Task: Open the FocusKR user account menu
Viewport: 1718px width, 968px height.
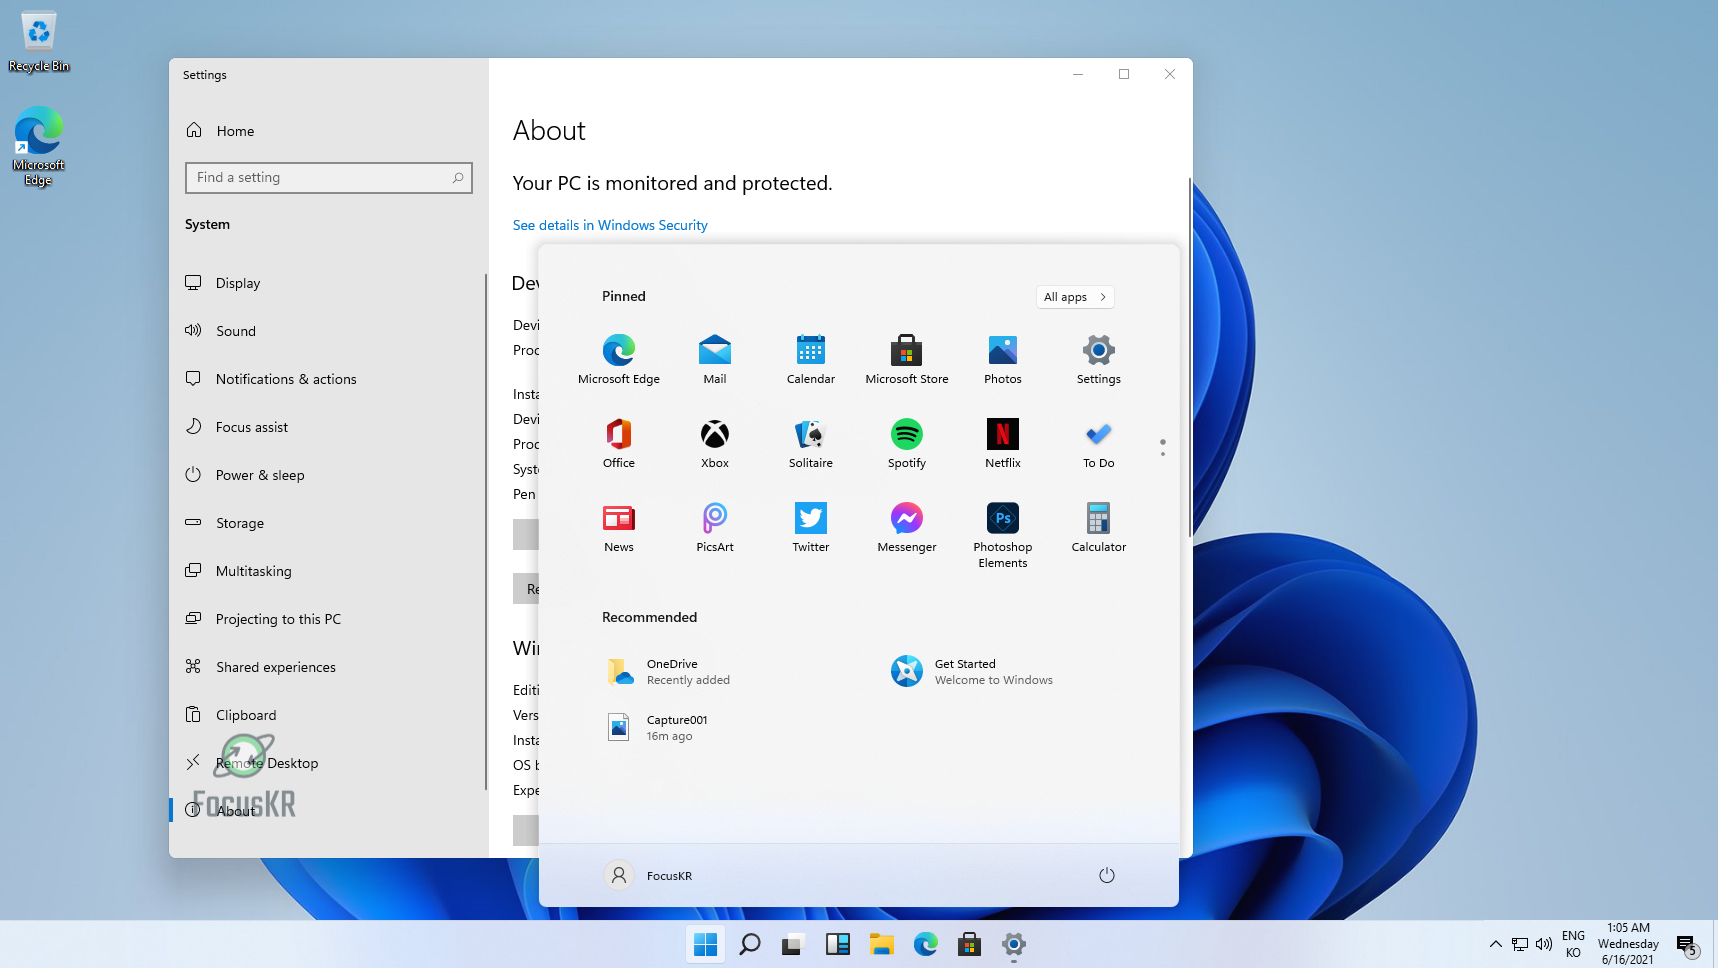Action: (649, 875)
